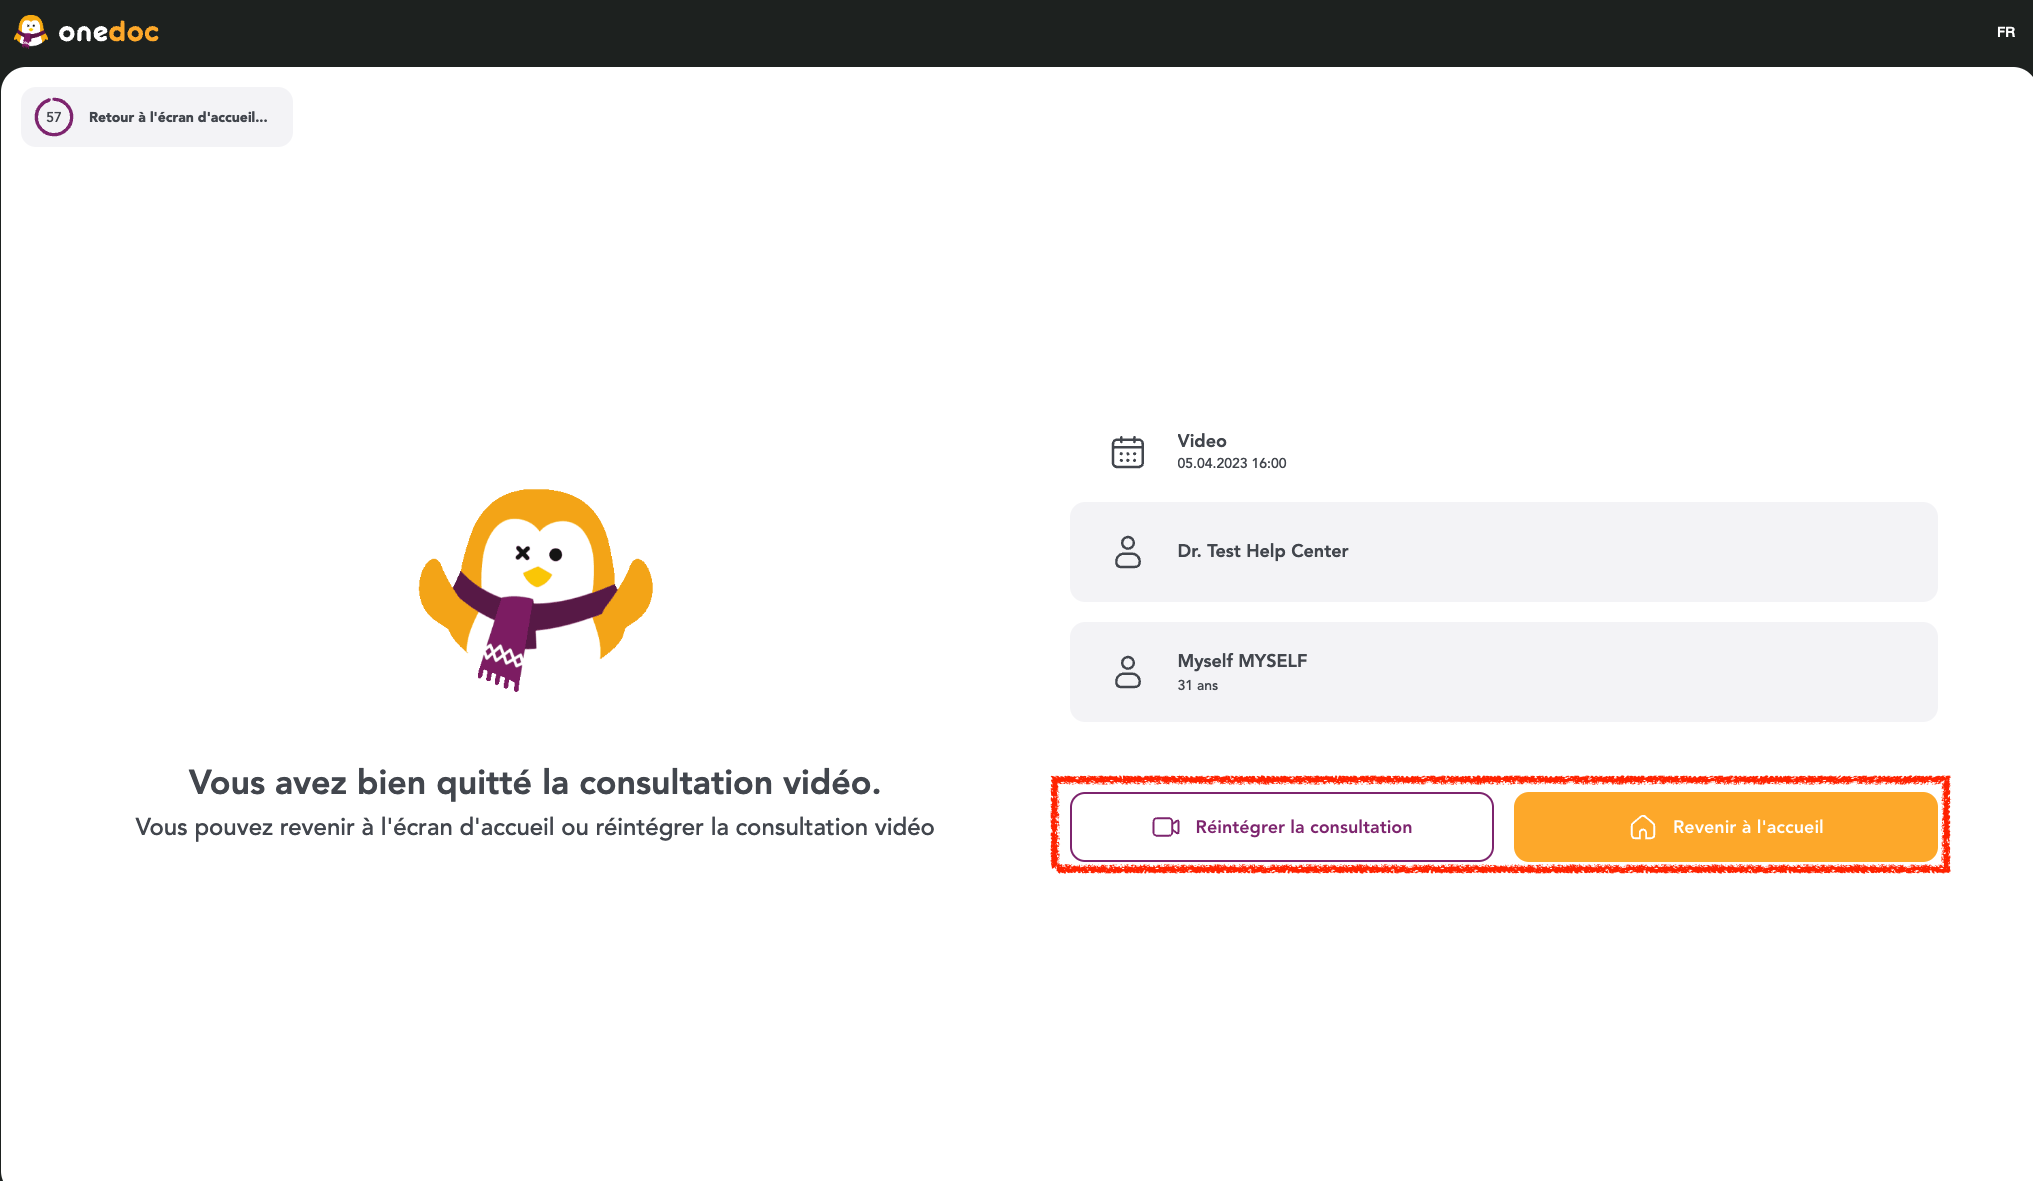The height and width of the screenshot is (1181, 2033).
Task: Click the '31 ans' age label
Action: tap(1197, 685)
